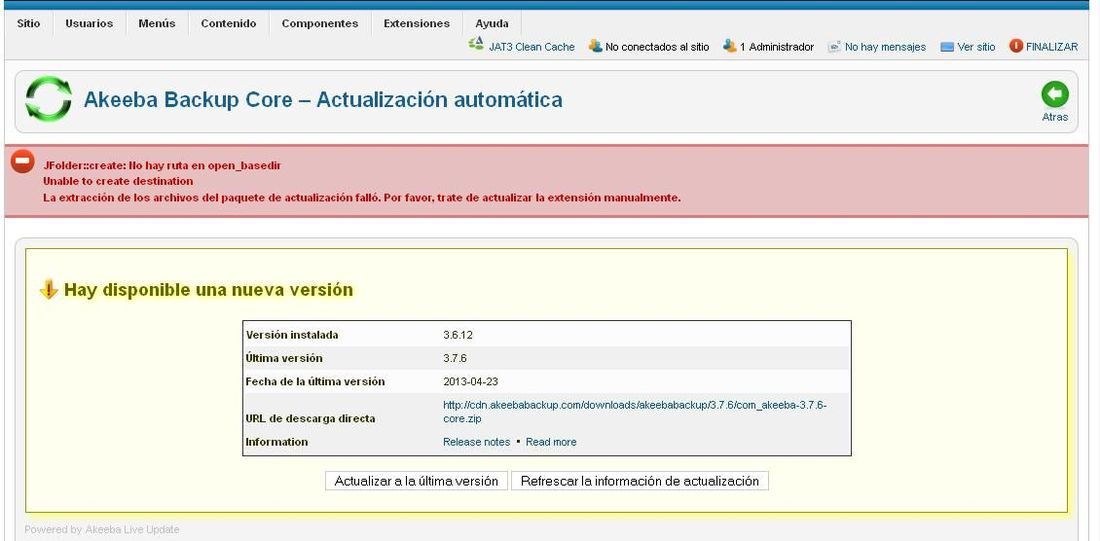The width and height of the screenshot is (1100, 541).
Task: Click the green Akeeba update arrows logo
Action: pos(48,99)
